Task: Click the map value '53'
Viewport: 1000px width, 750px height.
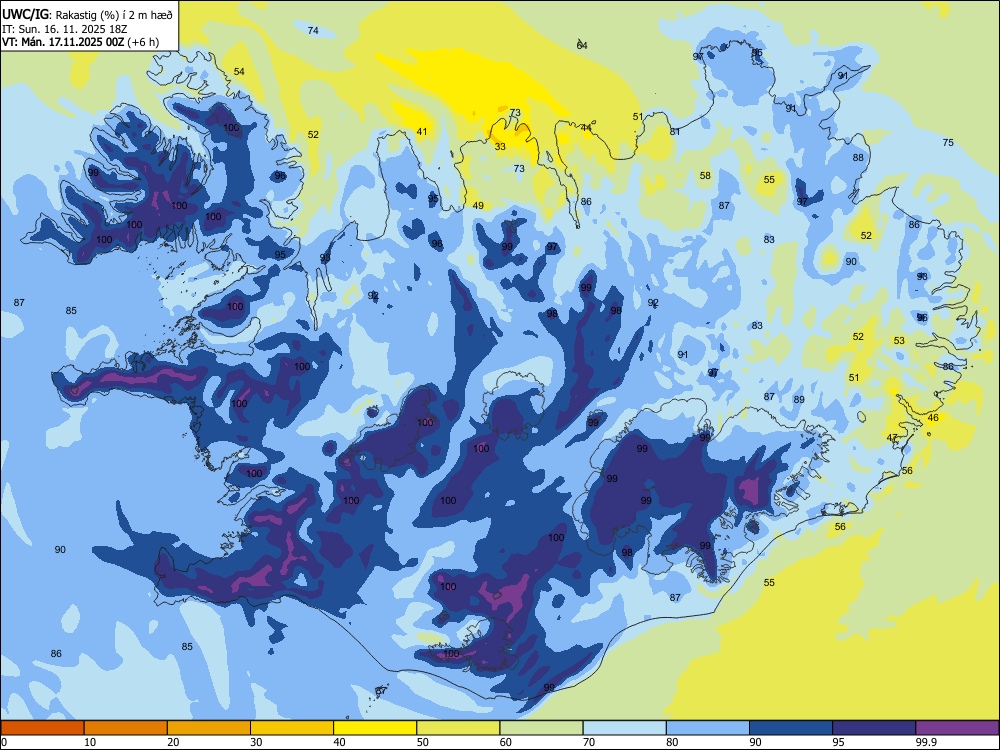Action: pyautogui.click(x=899, y=341)
